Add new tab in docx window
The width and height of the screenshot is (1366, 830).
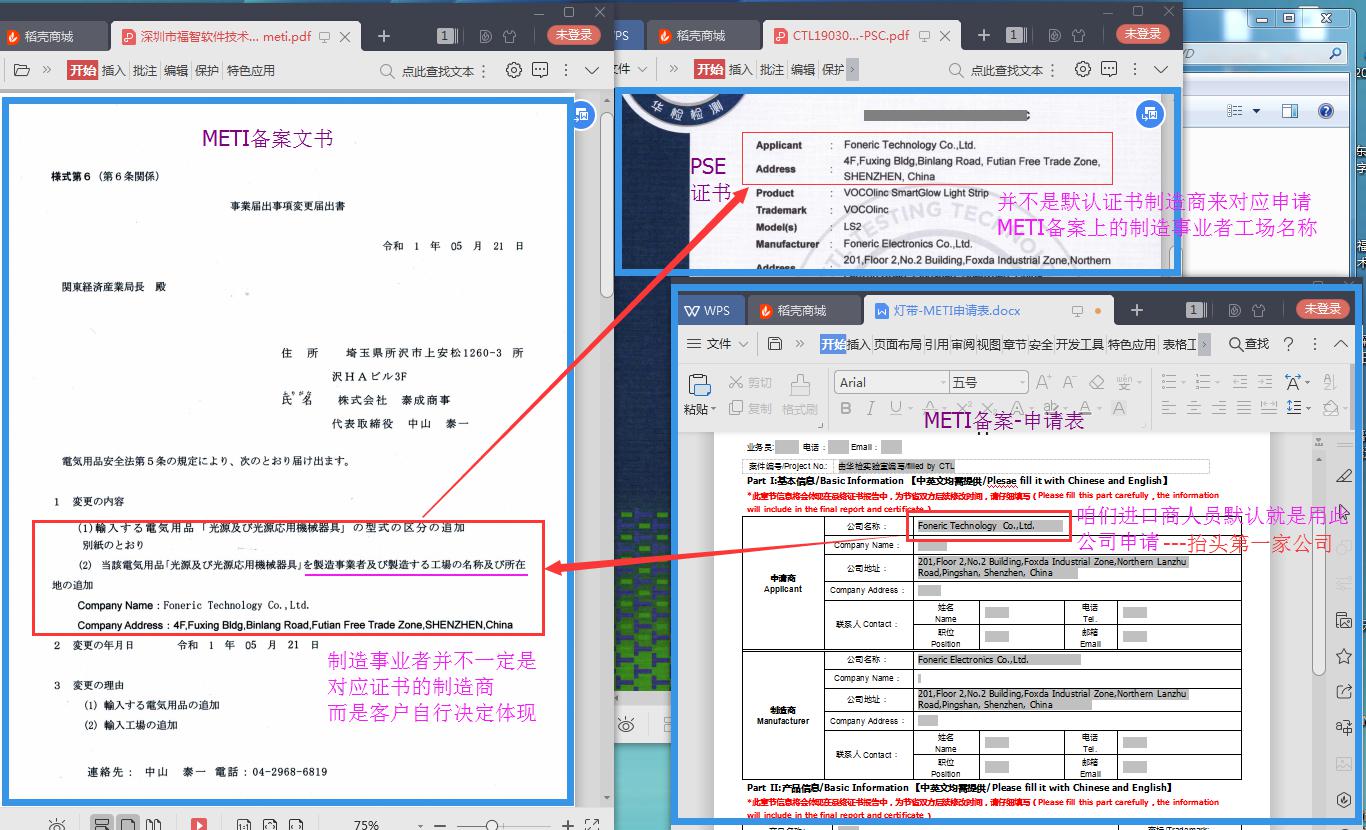click(1136, 310)
